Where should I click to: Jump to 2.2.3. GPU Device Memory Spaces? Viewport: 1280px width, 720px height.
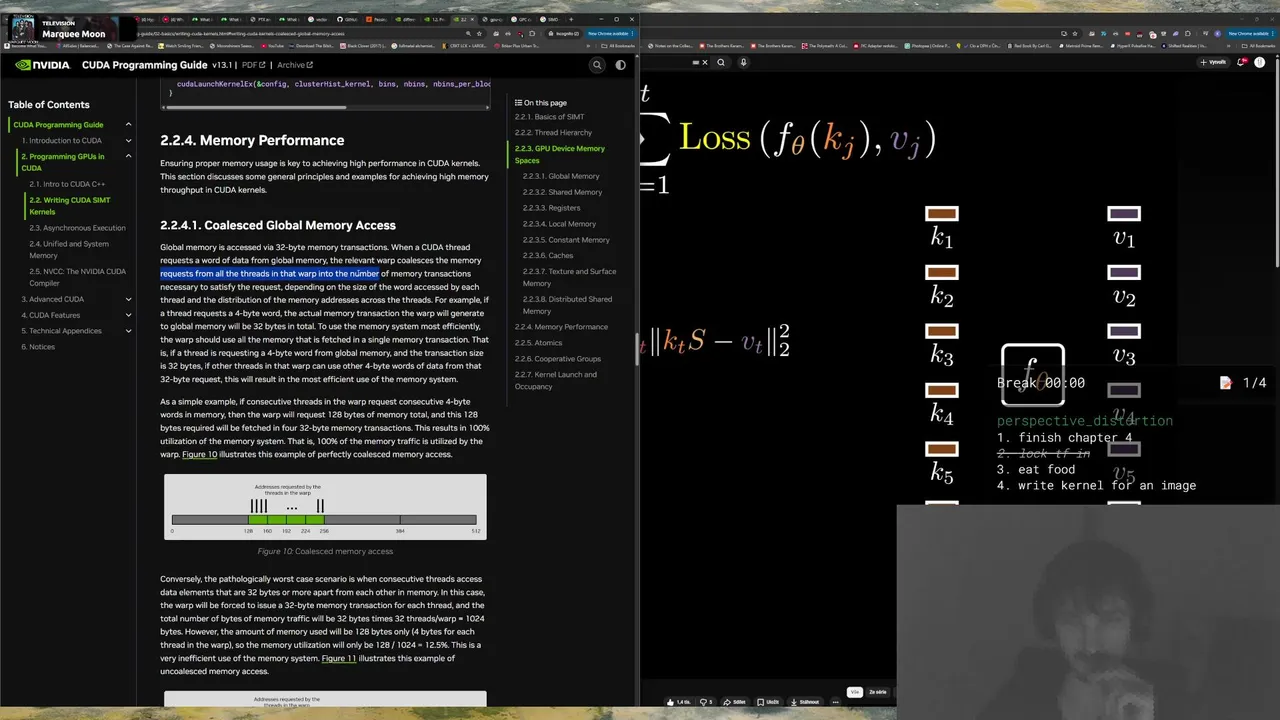[560, 154]
